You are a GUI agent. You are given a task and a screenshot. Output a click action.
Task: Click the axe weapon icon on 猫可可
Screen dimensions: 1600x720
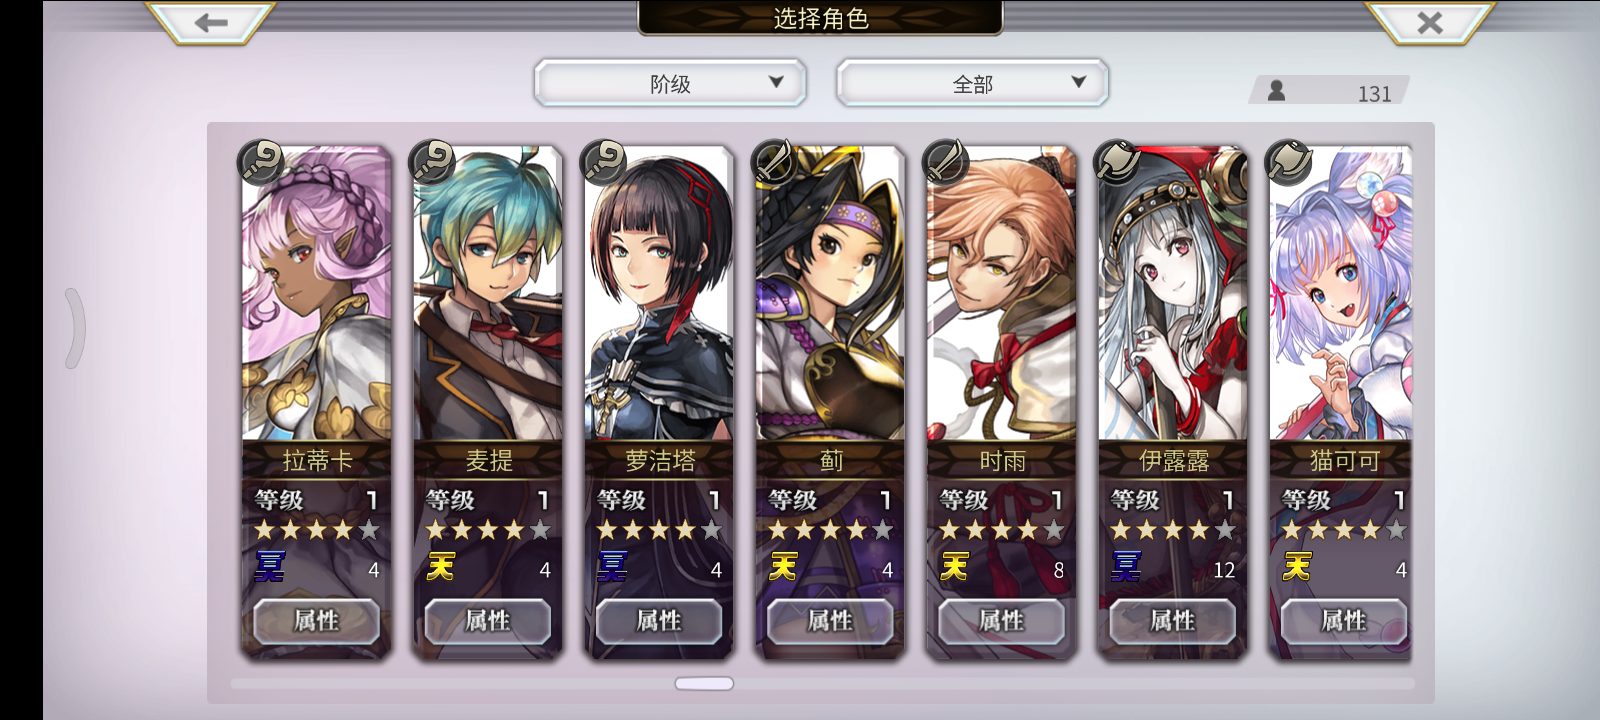pos(1288,163)
